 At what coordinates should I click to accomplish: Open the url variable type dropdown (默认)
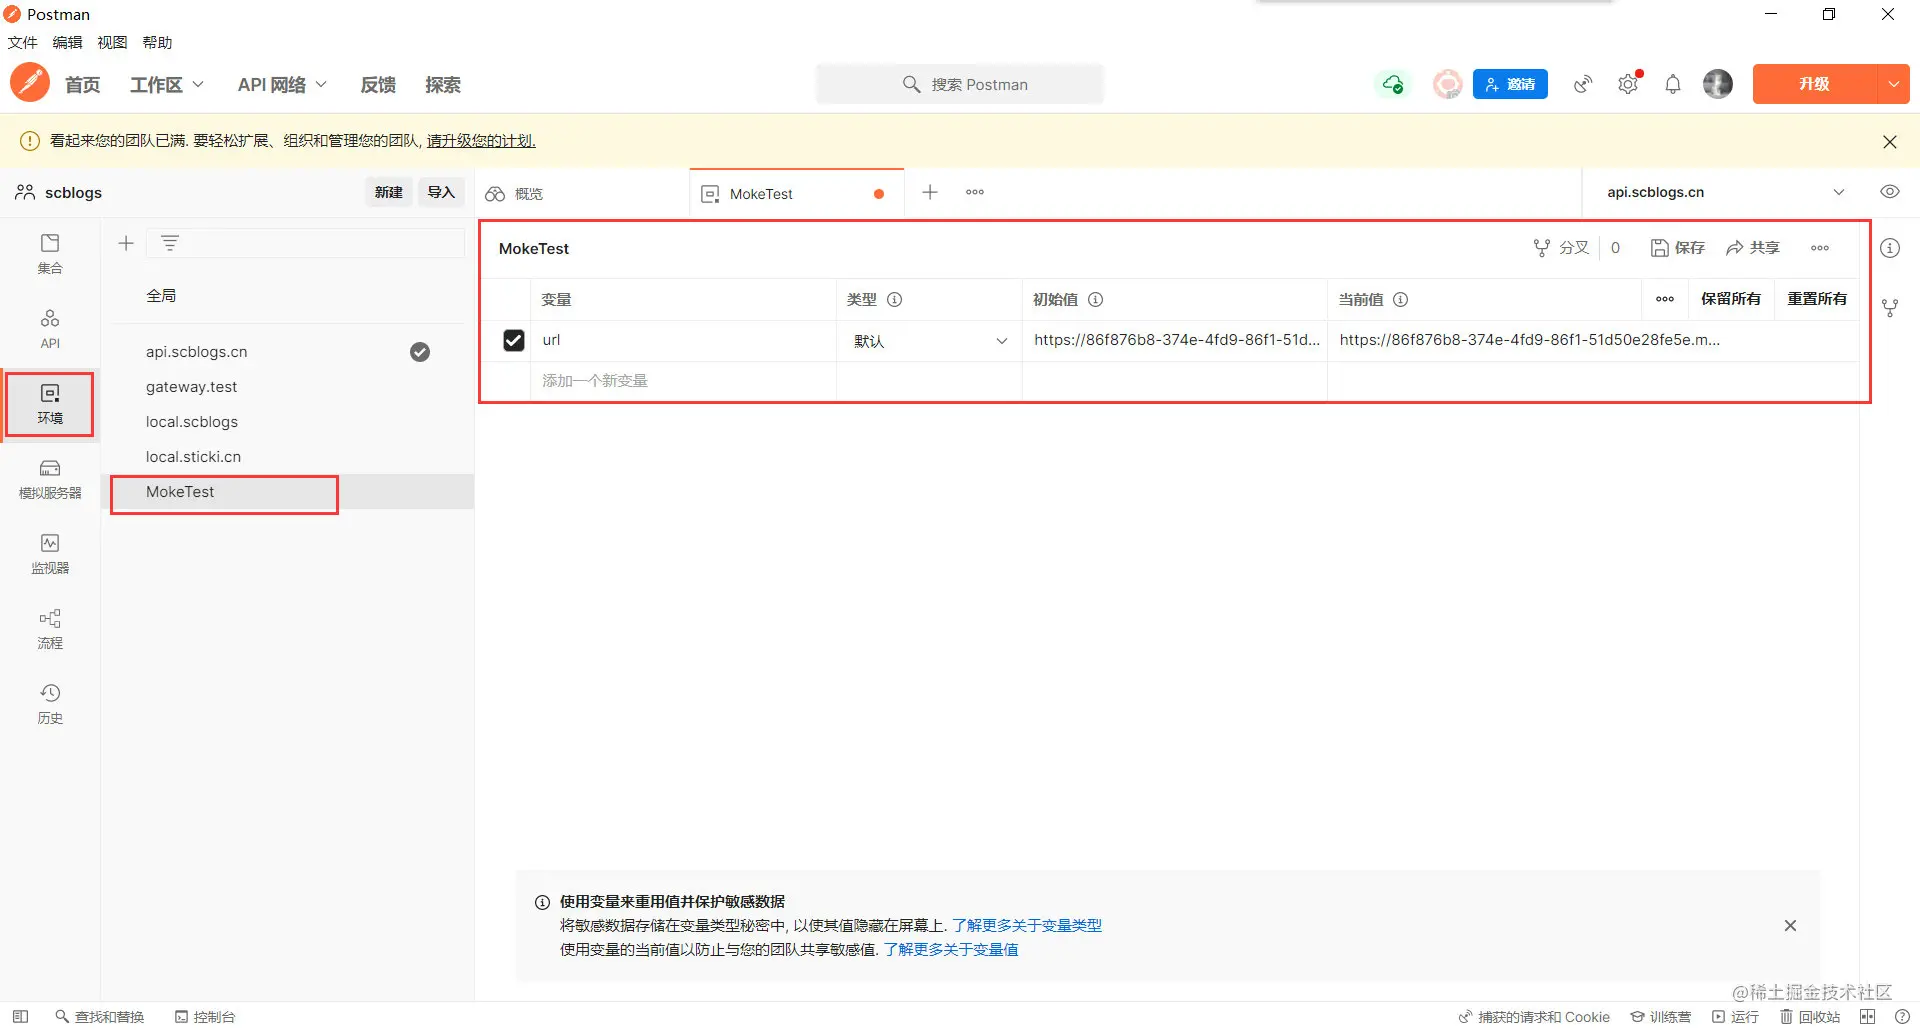click(930, 341)
